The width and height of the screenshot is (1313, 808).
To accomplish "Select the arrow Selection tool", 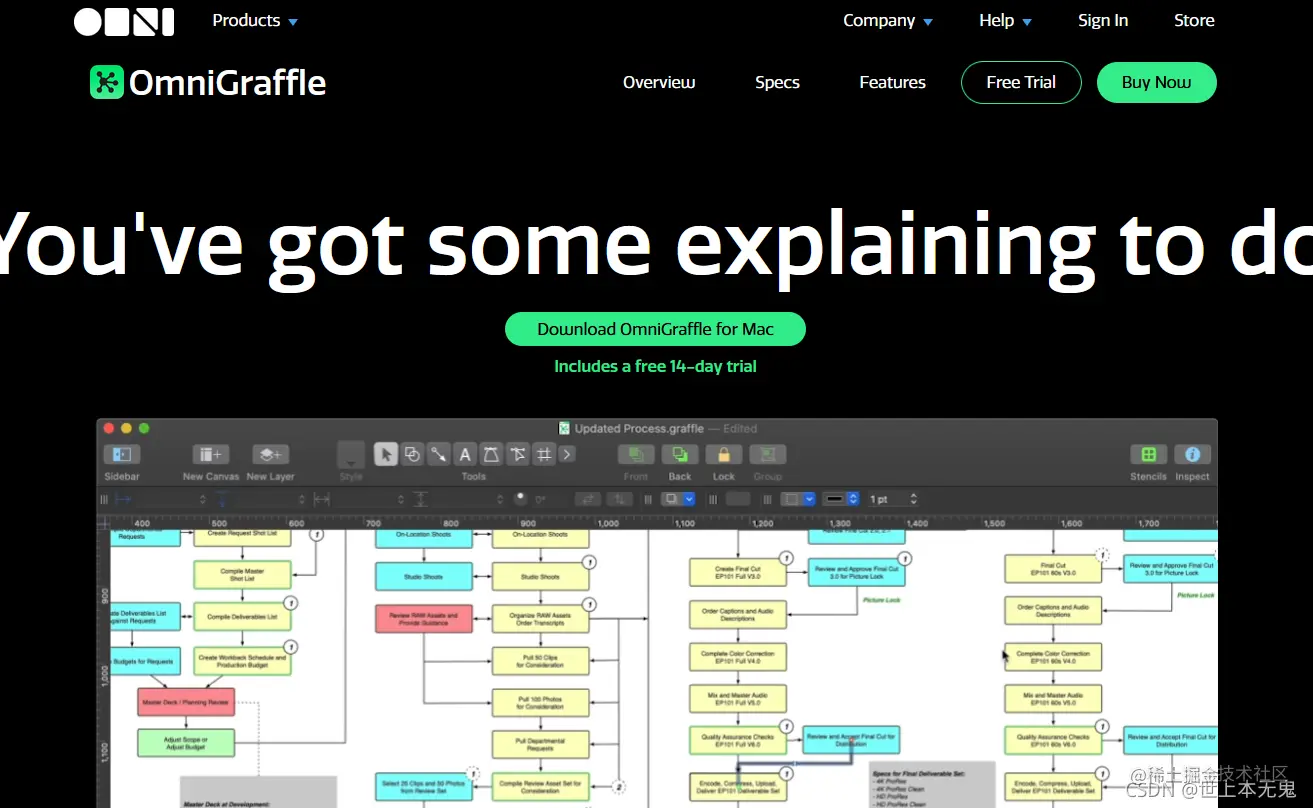I will pos(386,454).
